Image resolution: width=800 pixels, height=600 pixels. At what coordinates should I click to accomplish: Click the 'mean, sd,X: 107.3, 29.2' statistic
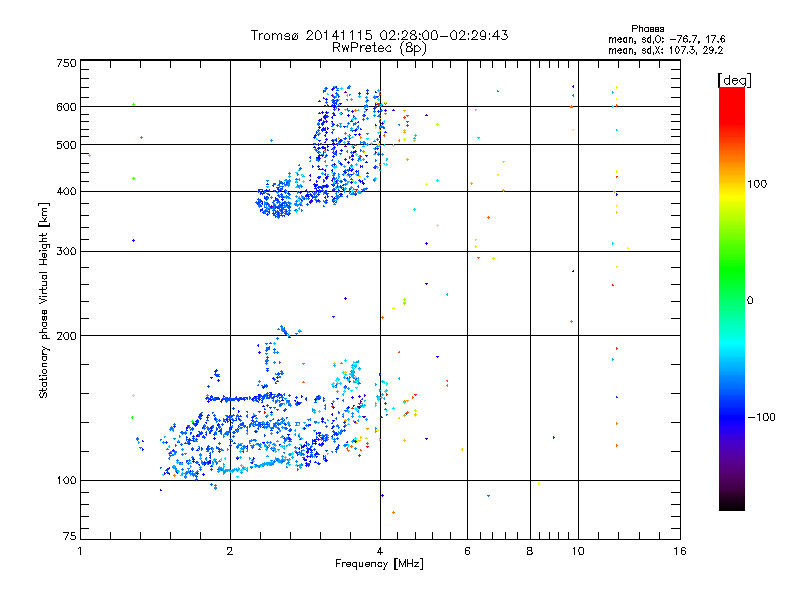tap(665, 50)
